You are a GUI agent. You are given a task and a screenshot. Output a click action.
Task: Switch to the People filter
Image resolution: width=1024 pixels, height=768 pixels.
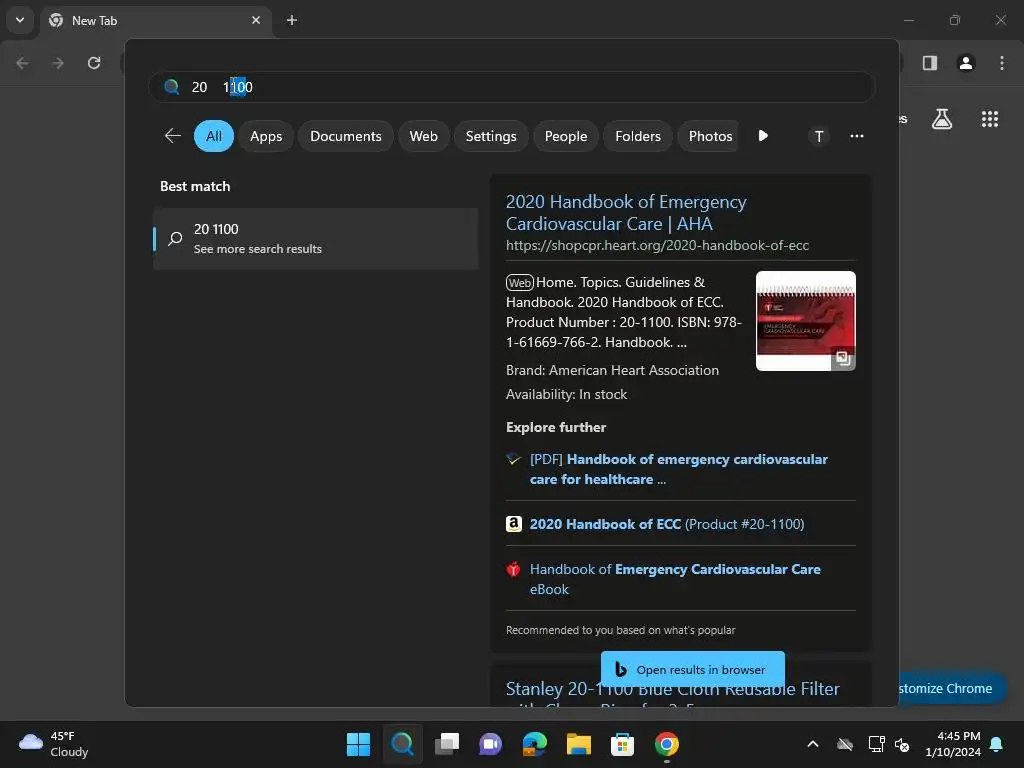tap(566, 136)
